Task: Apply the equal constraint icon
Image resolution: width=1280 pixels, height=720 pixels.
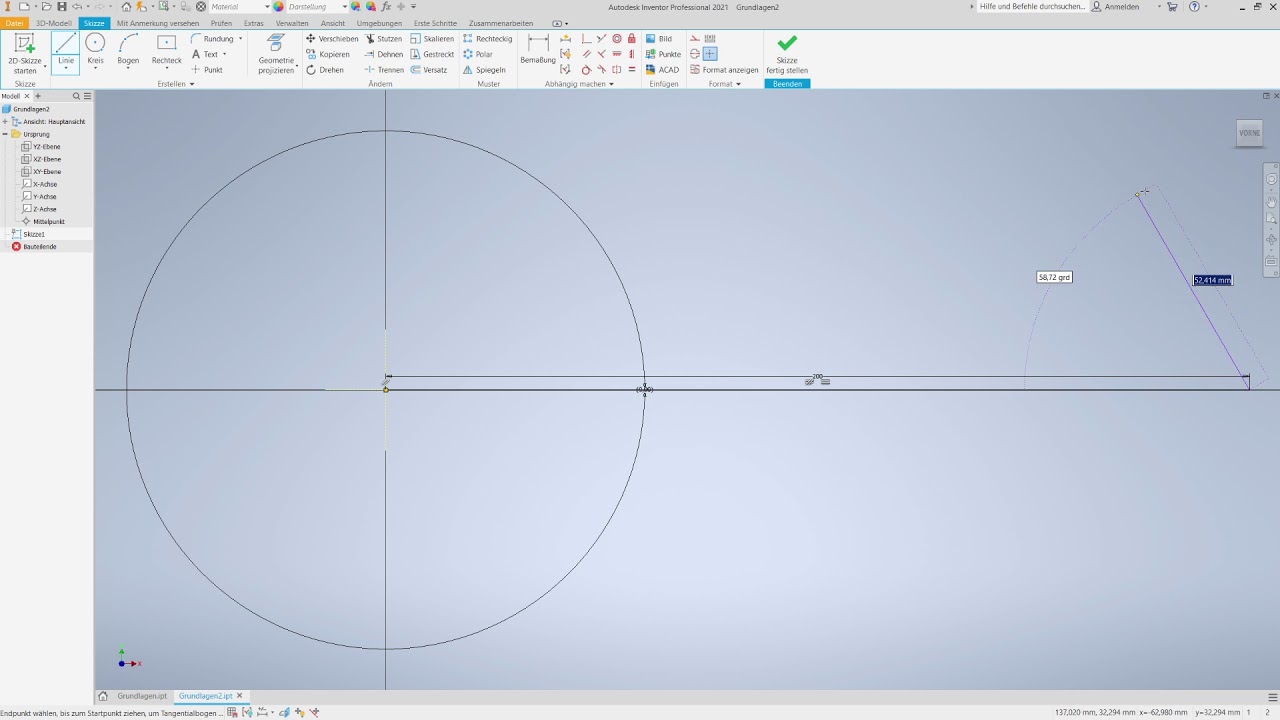Action: pos(632,70)
